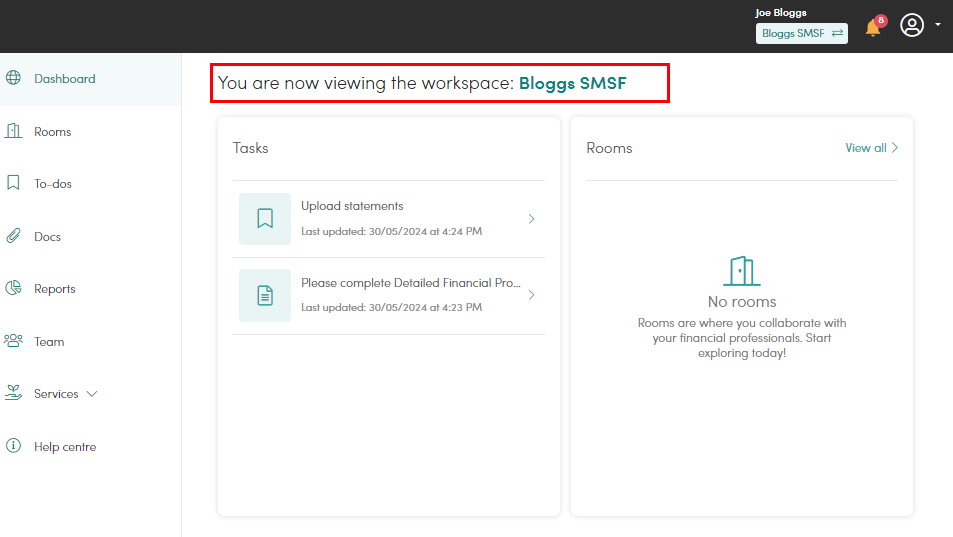Screen dimensions: 953x537
Task: Click the To-dos bookmark icon
Action: (x=13, y=183)
